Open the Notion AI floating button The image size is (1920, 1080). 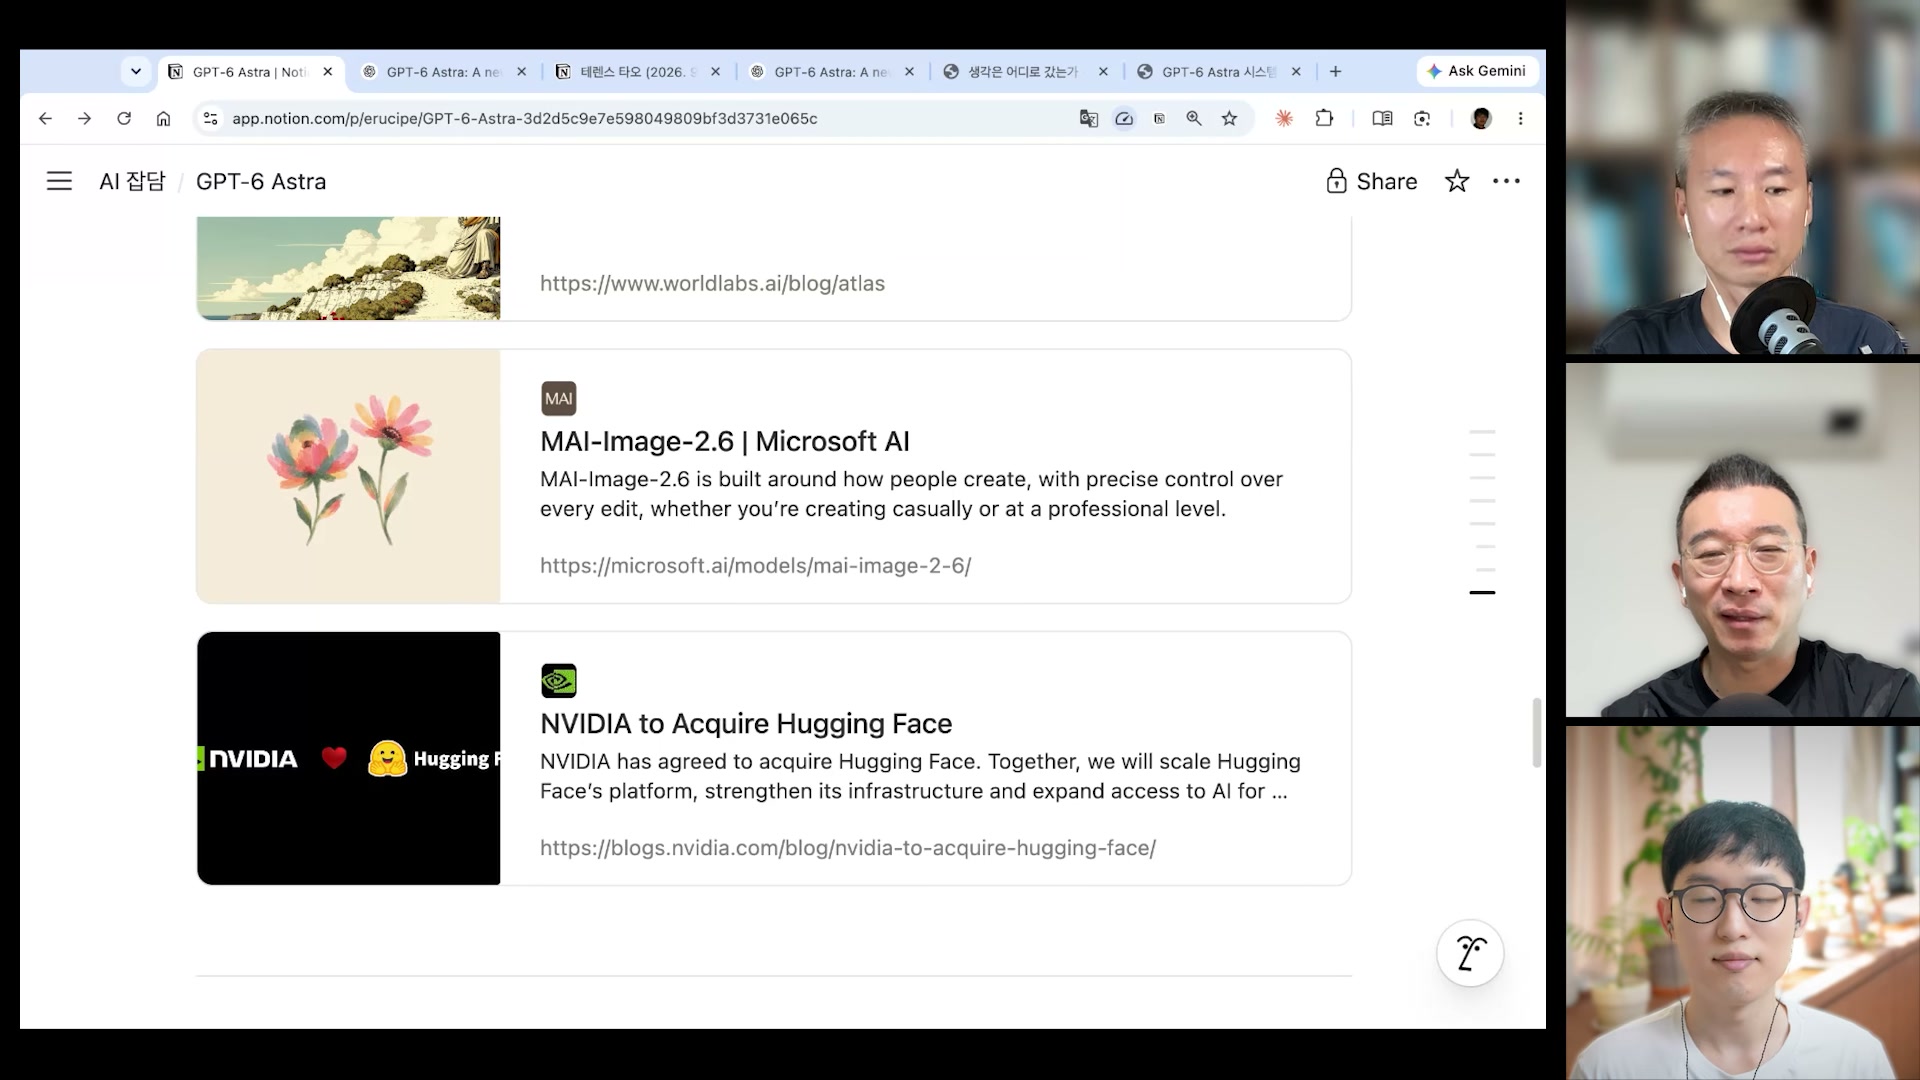click(1470, 953)
